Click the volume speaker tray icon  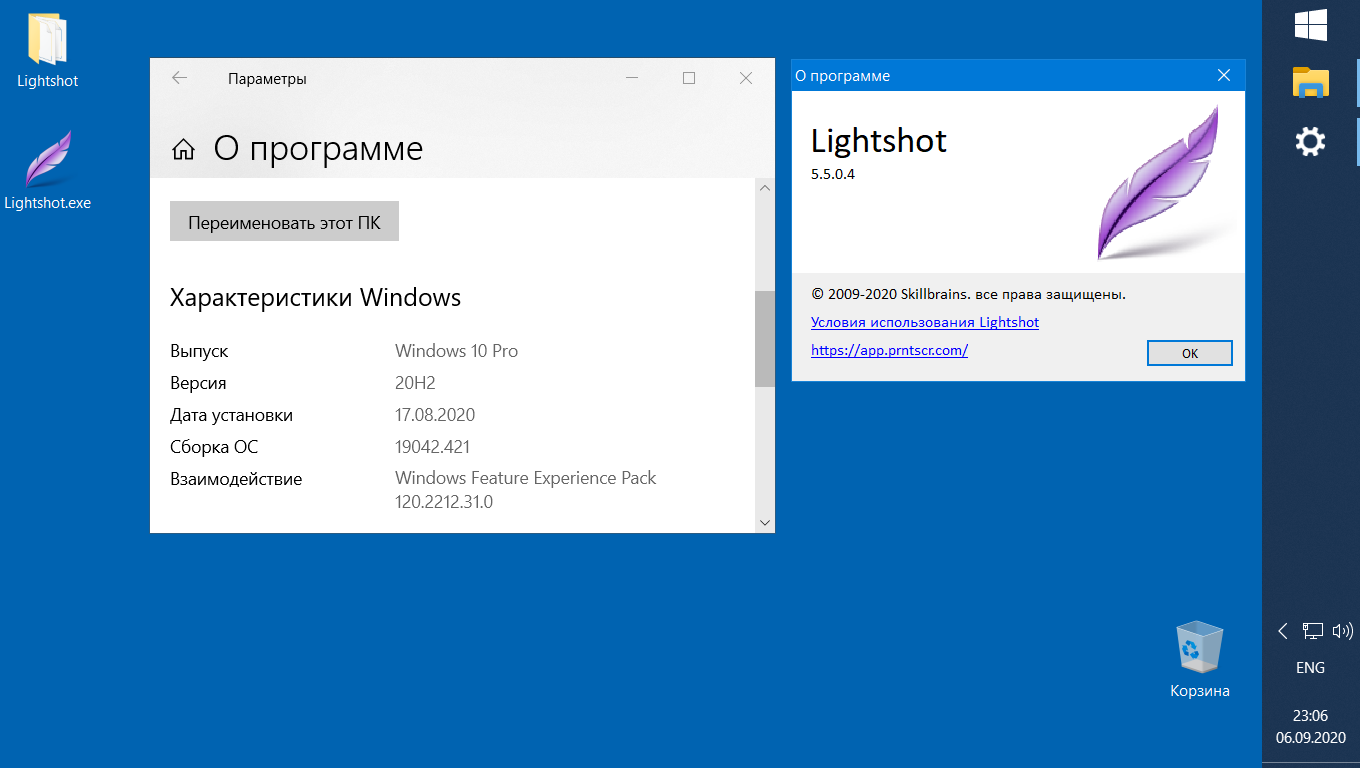1342,631
